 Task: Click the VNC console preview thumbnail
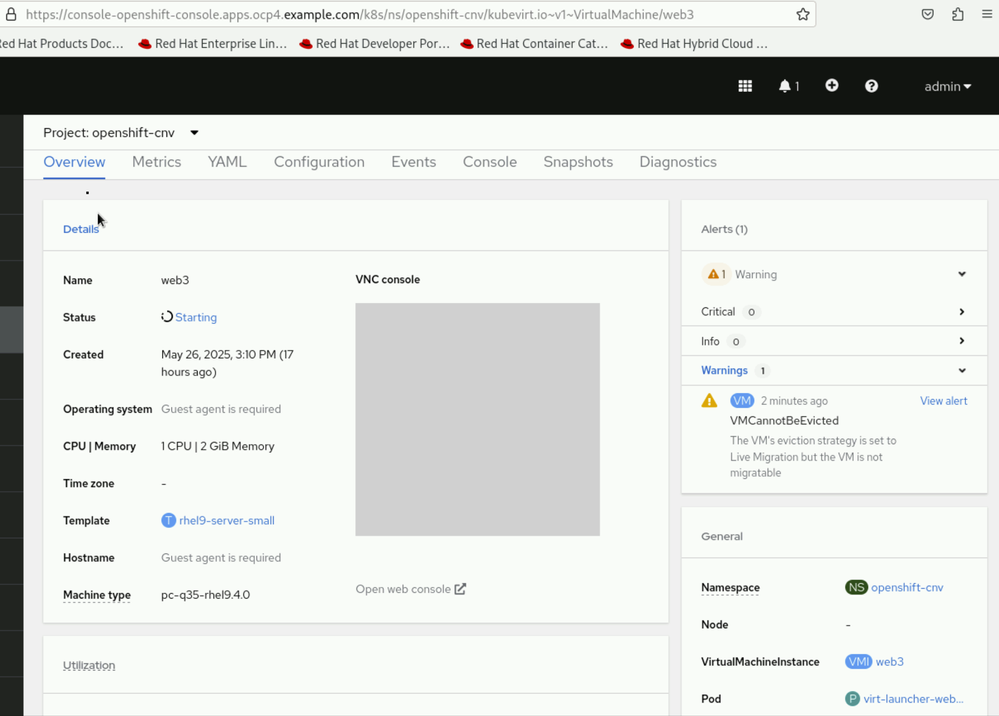tap(477, 419)
